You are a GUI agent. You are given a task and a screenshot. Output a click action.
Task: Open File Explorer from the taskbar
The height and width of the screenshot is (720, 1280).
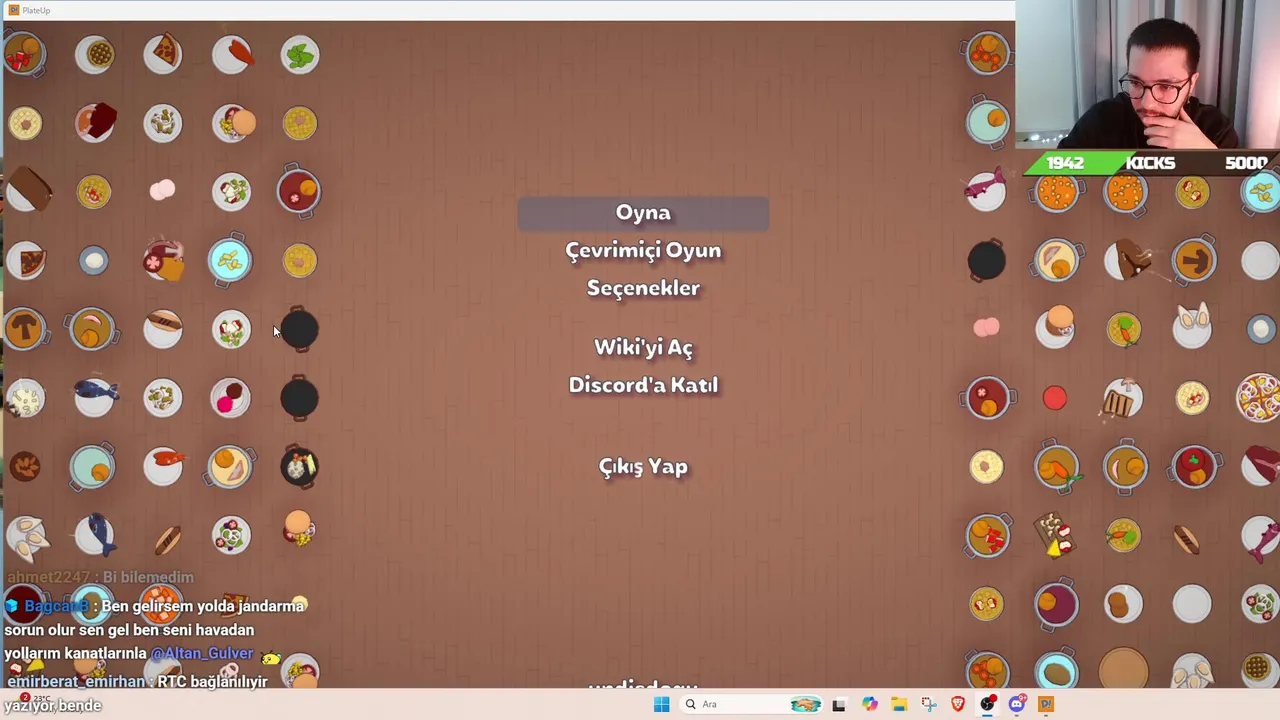click(x=899, y=704)
